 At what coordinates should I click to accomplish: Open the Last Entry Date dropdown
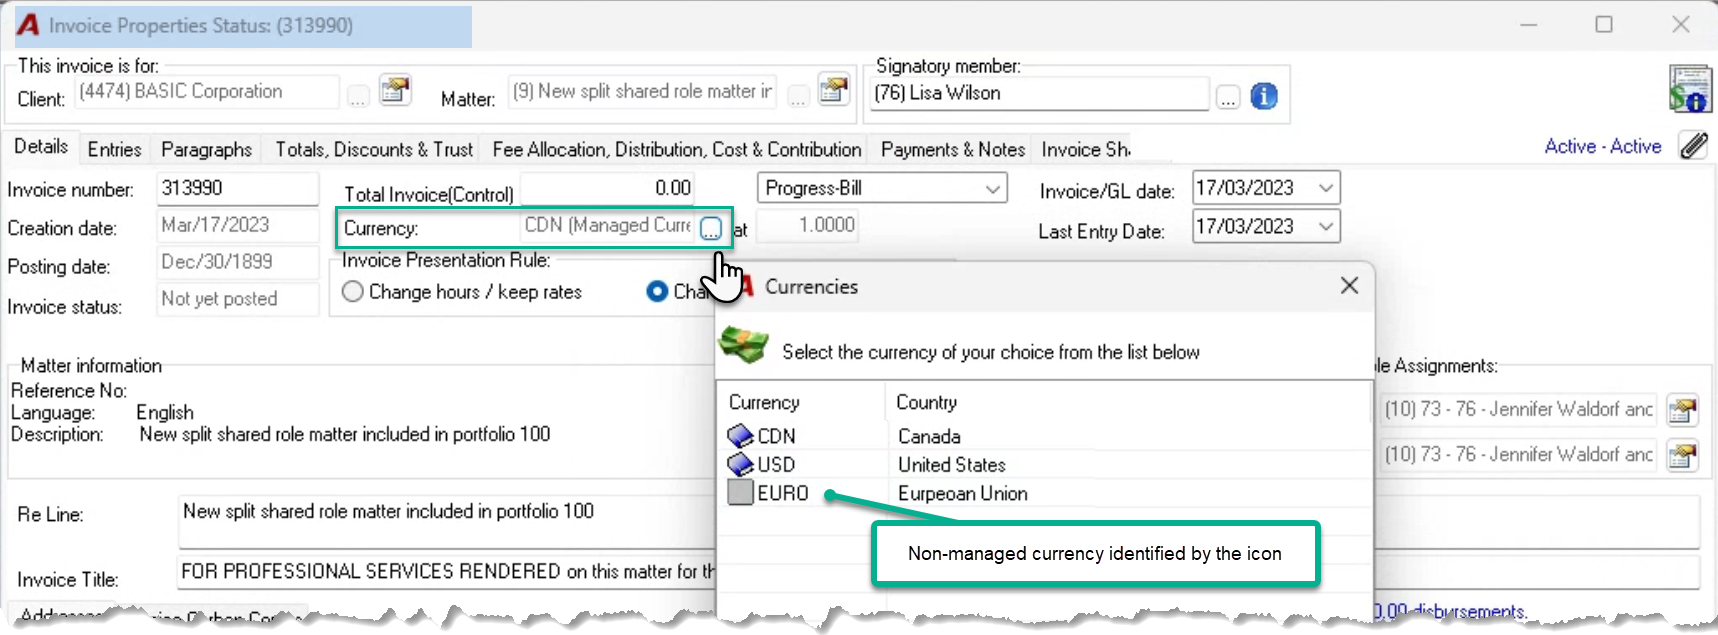click(1326, 227)
